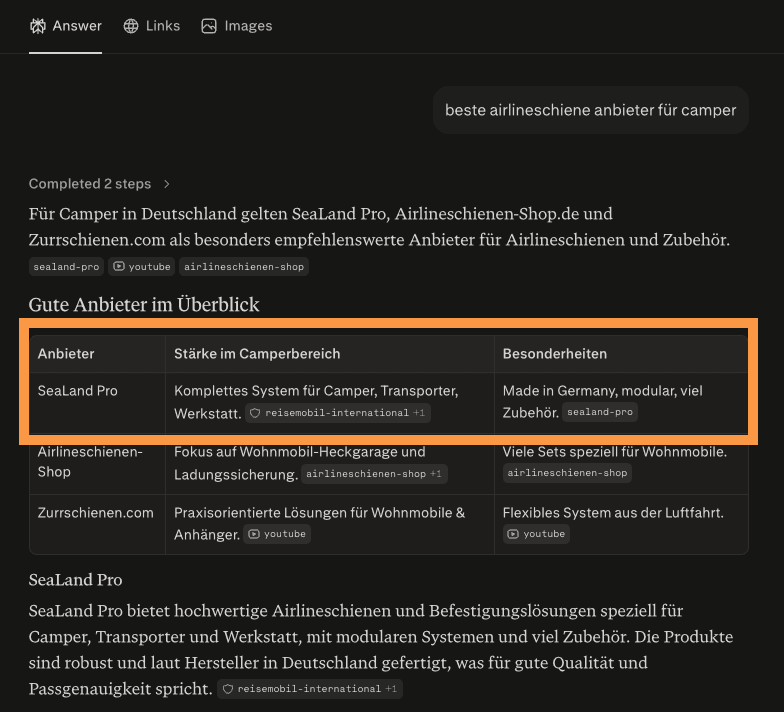Switch to the Images tab
Viewport: 784px width, 712px height.
(236, 26)
